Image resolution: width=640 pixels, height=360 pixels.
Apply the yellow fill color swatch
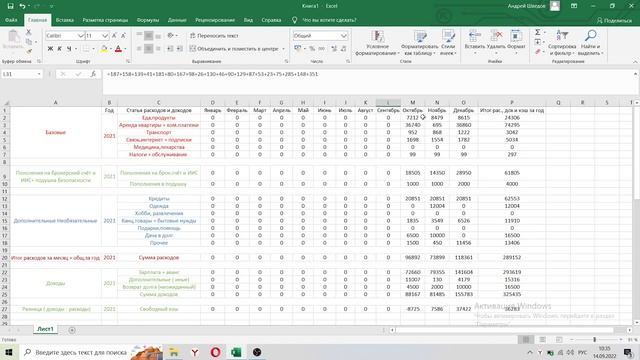104,49
